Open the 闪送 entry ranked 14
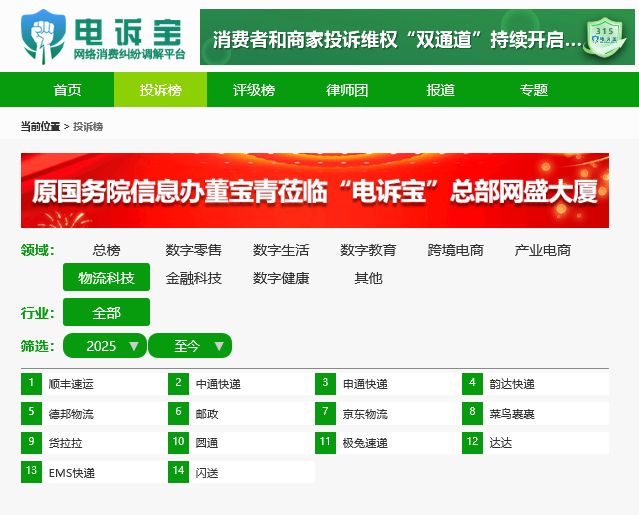The width and height of the screenshot is (639, 515). tap(242, 472)
